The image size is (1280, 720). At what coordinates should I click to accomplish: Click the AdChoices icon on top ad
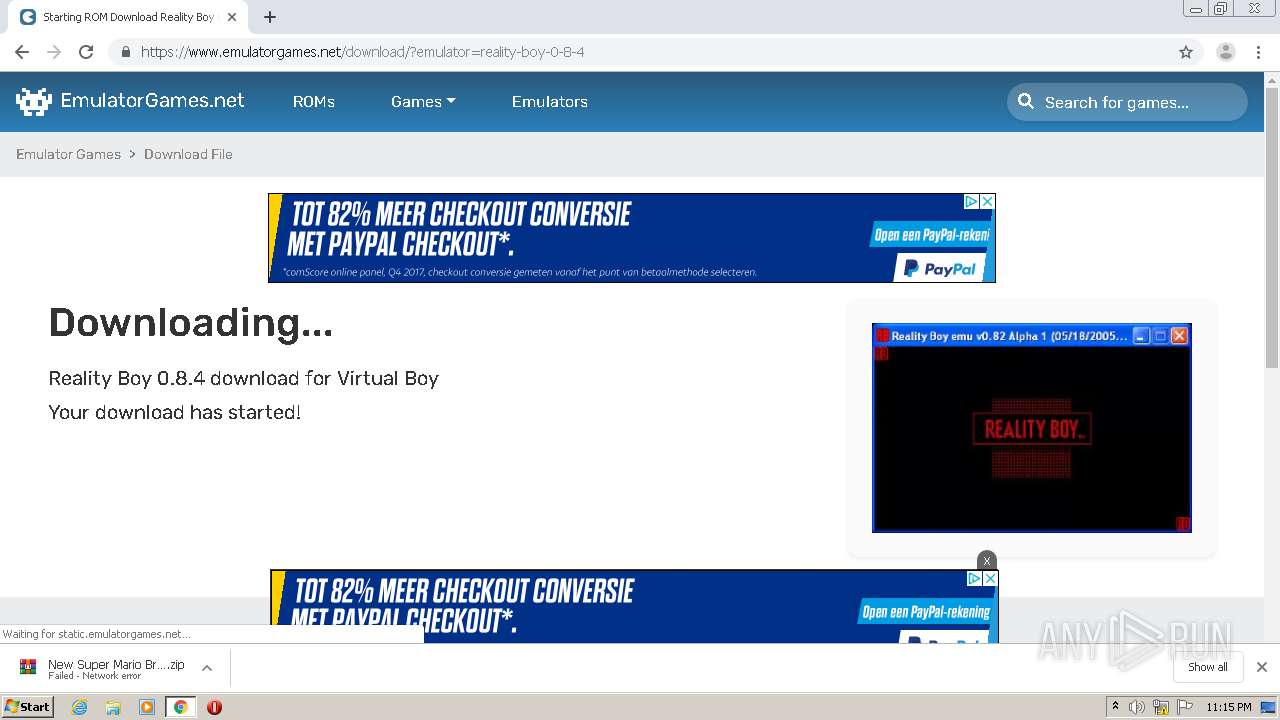pos(971,201)
